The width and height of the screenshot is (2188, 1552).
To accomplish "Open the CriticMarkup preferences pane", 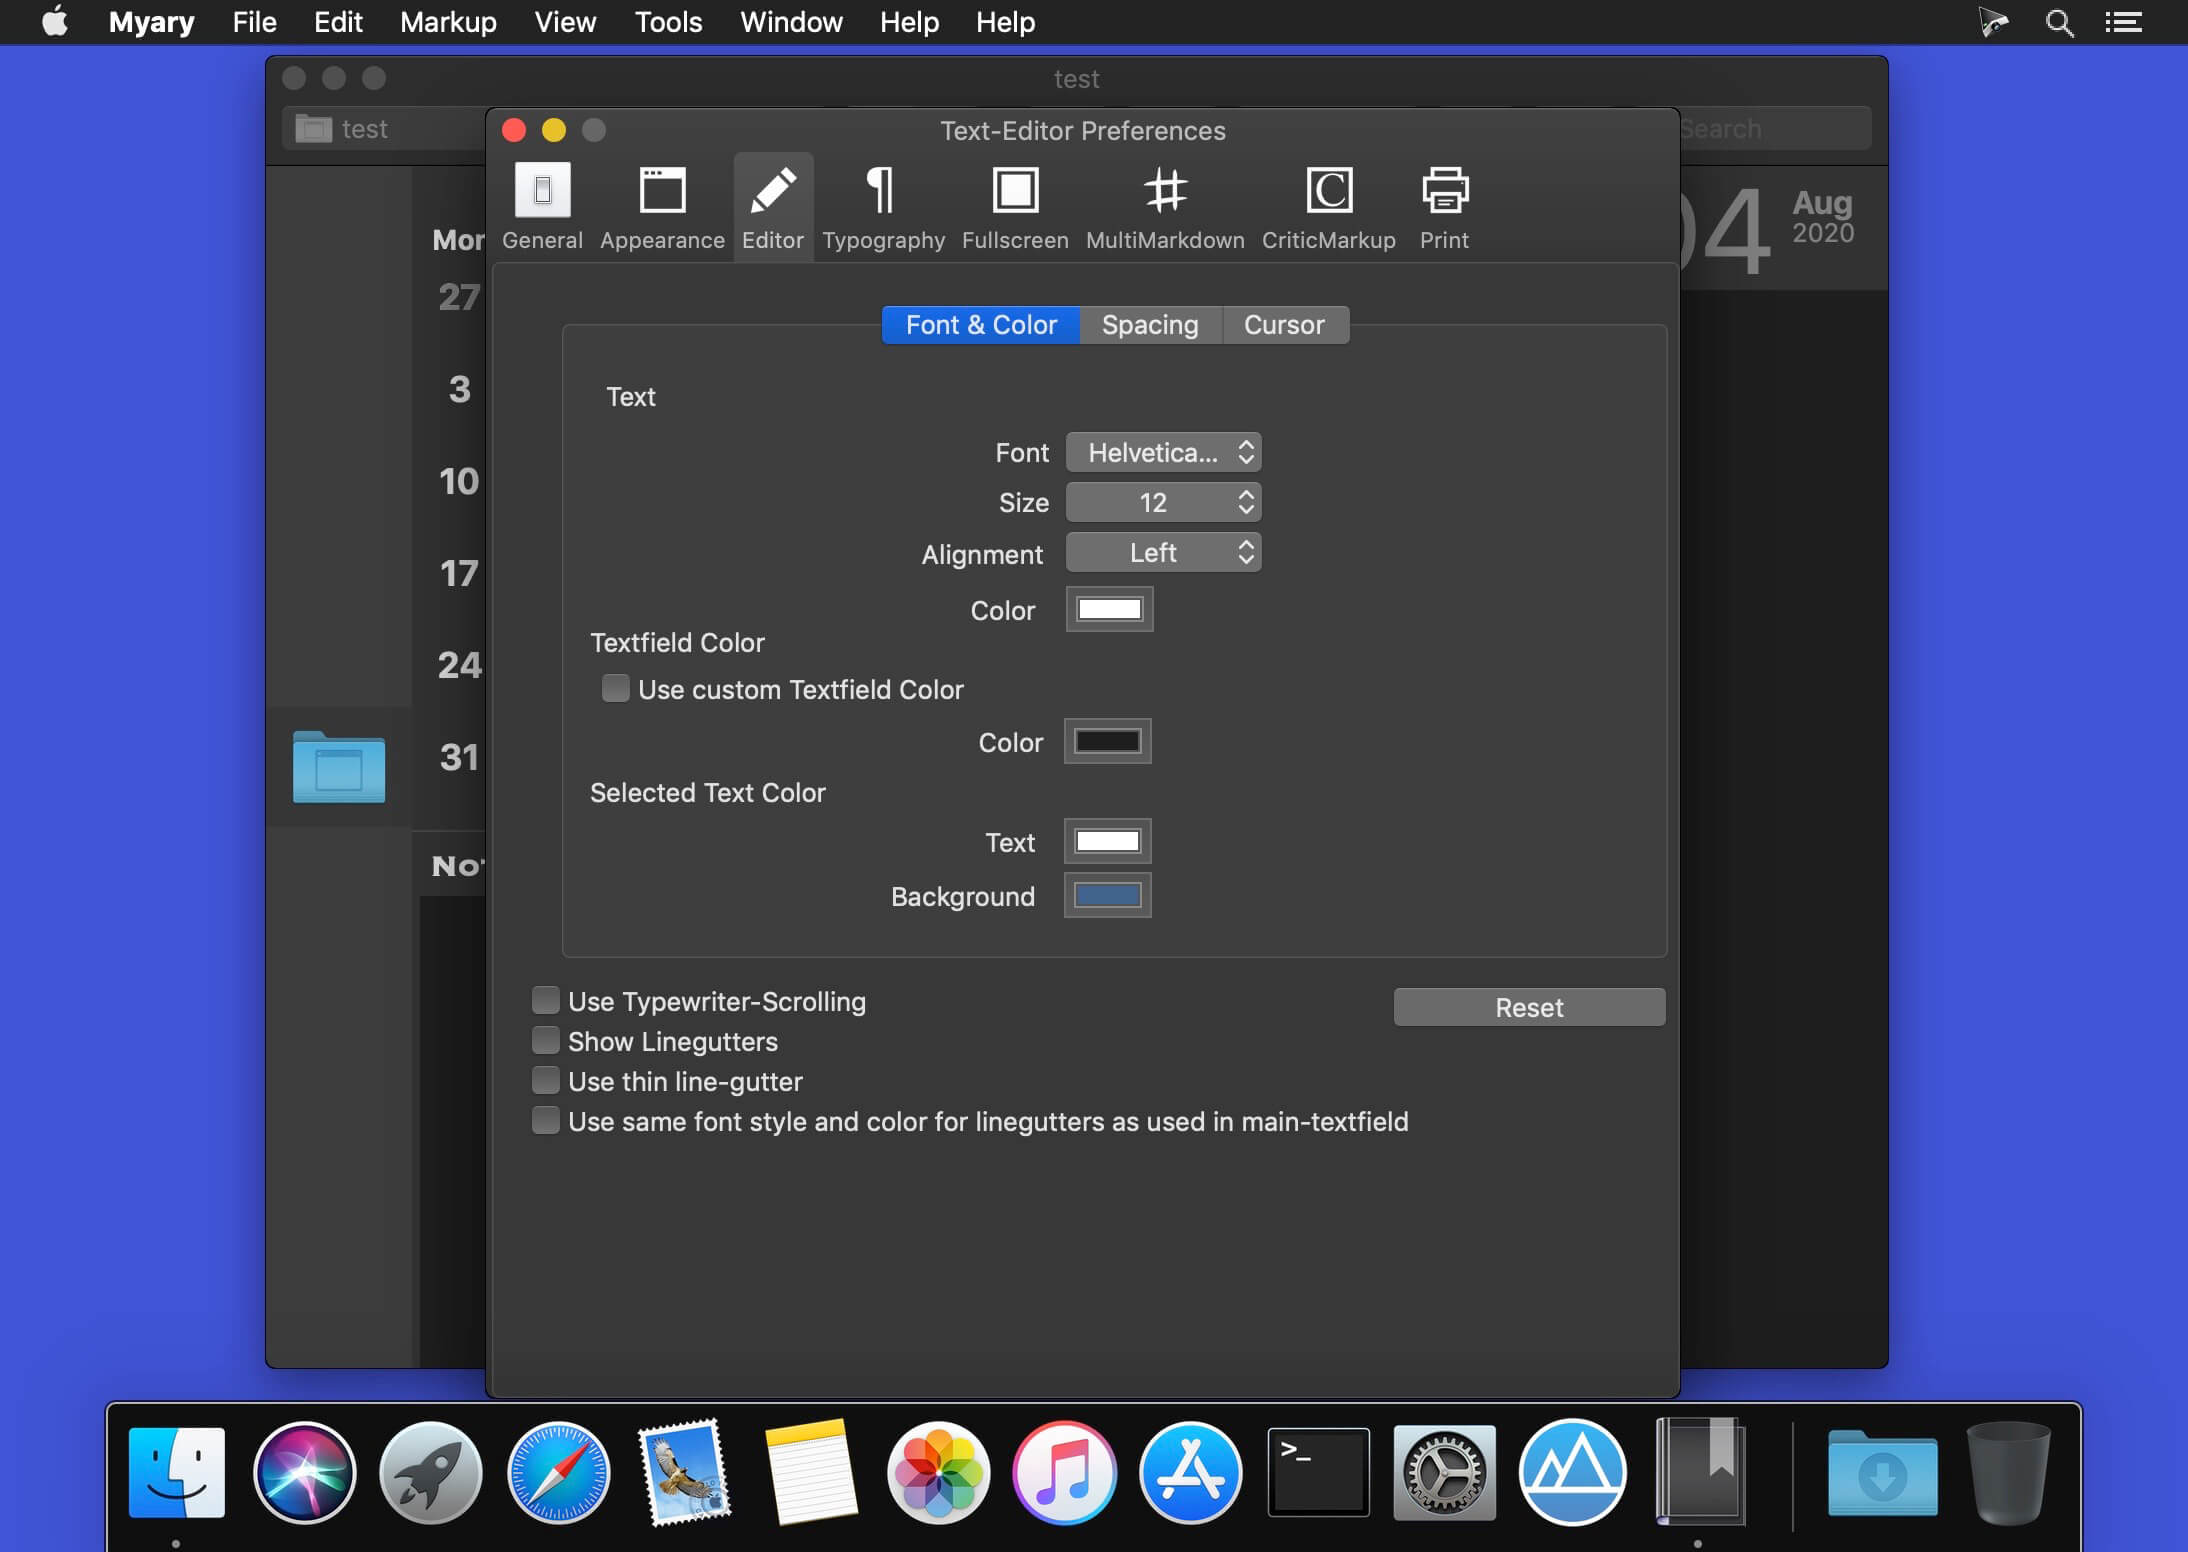I will 1328,207.
